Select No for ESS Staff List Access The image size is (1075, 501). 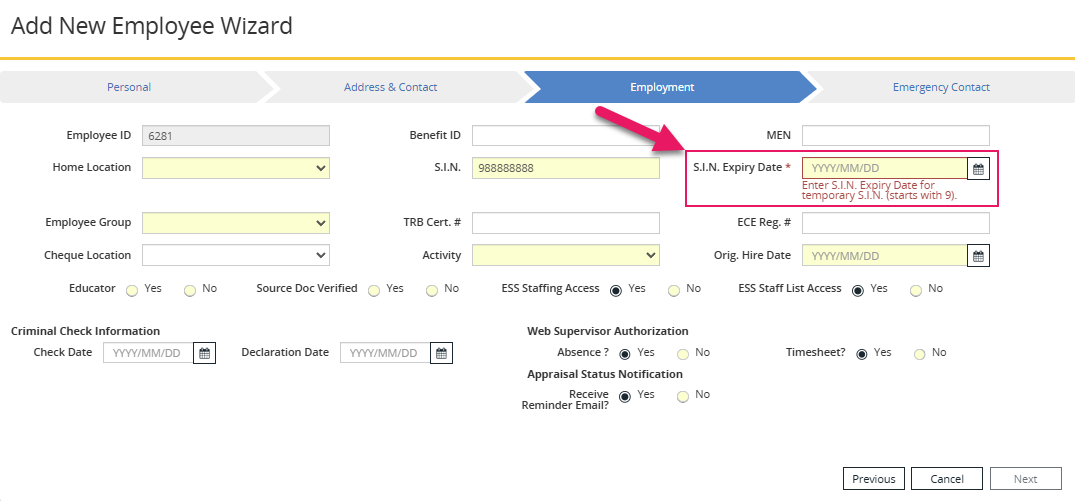pos(915,291)
